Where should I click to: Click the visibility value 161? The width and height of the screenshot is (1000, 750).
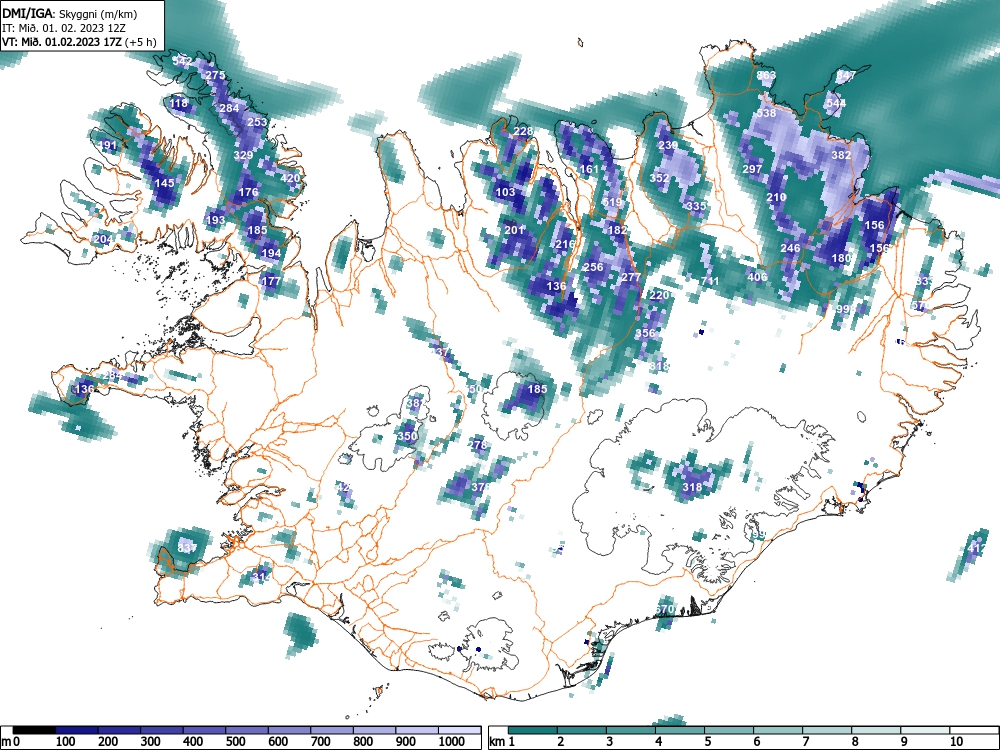click(589, 169)
